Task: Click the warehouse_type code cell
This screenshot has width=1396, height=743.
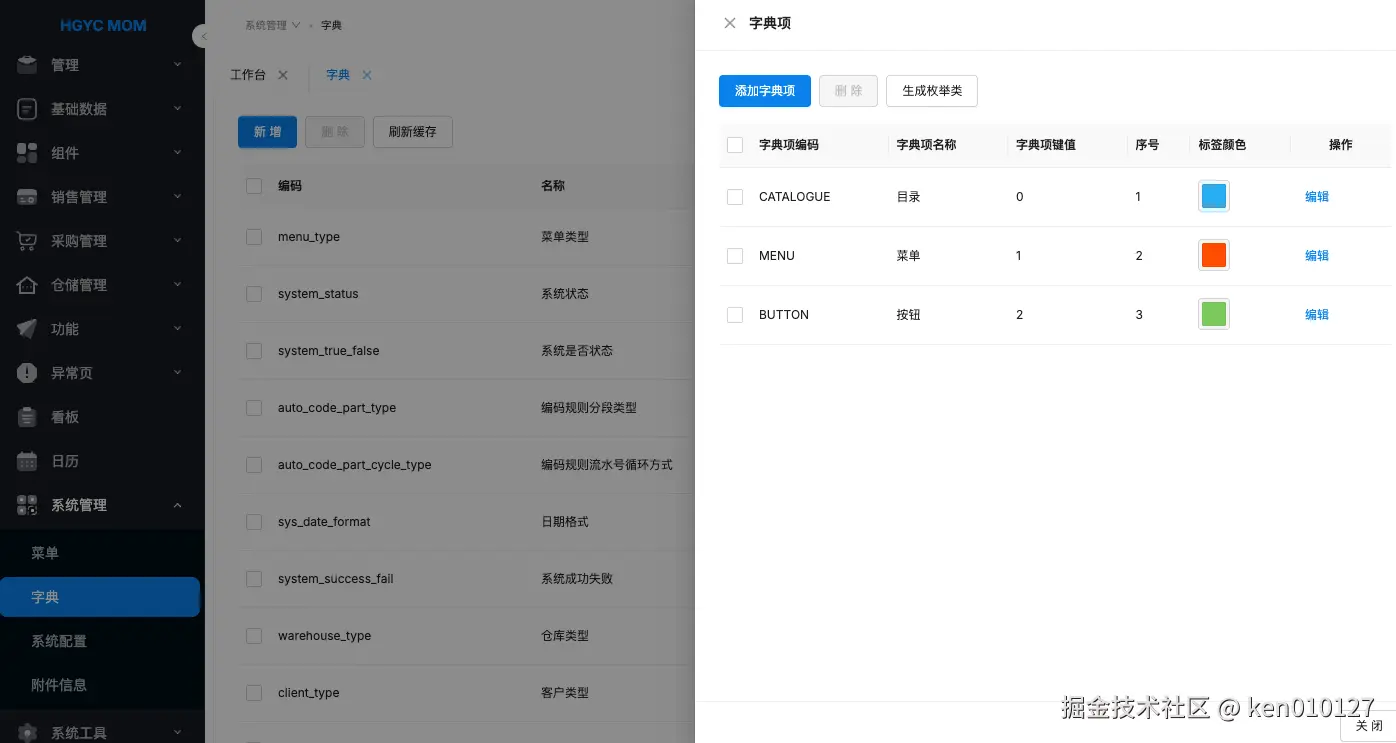Action: point(325,636)
